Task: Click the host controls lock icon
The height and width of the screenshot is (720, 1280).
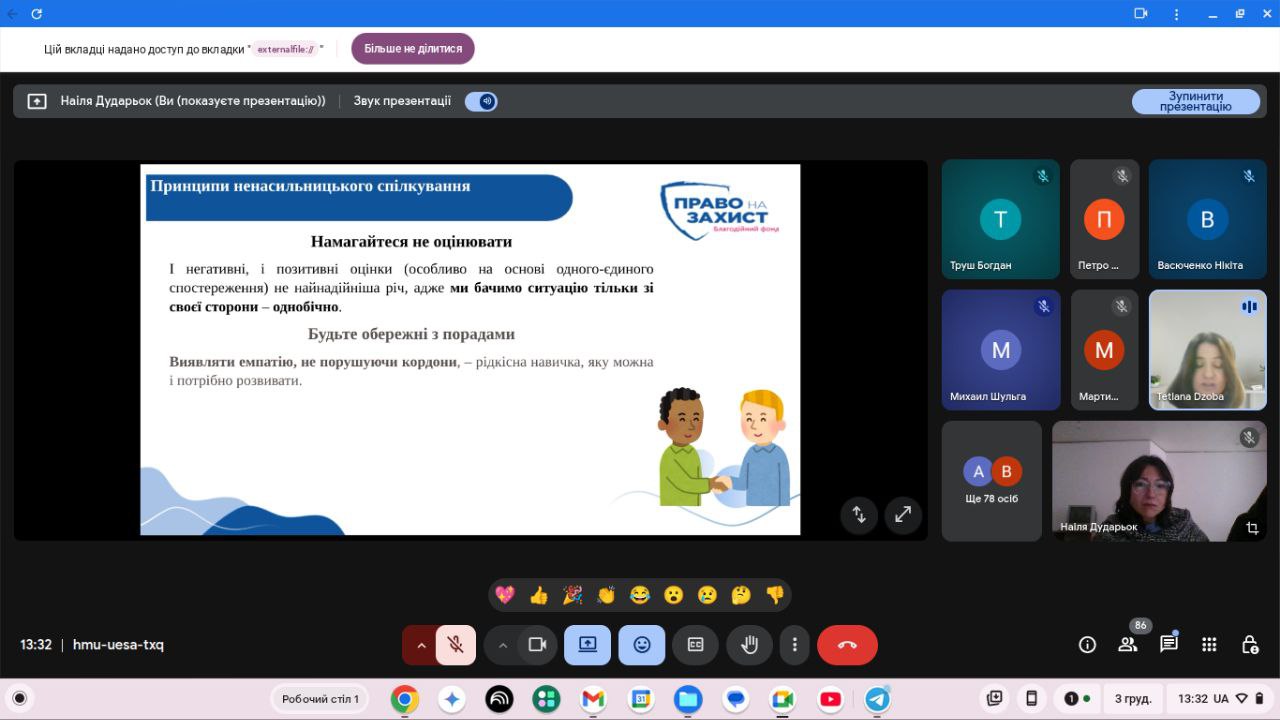Action: coord(1249,645)
